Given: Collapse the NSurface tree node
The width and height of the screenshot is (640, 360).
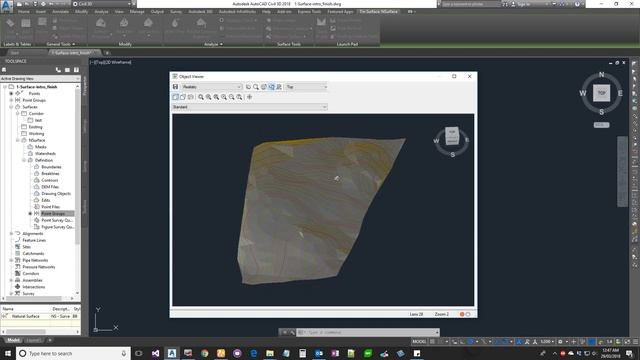Looking at the screenshot, I should click(x=18, y=140).
